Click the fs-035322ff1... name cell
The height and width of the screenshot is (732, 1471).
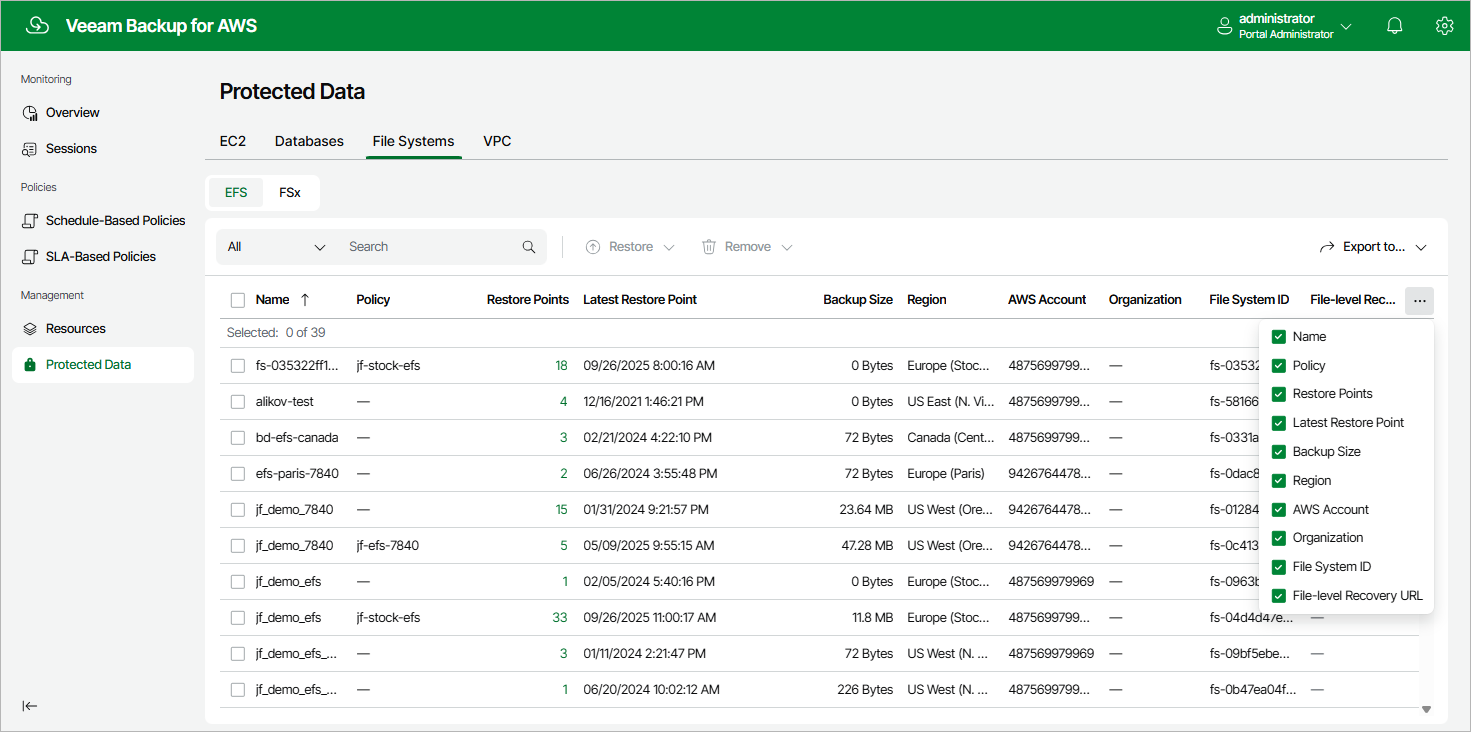[x=297, y=366]
